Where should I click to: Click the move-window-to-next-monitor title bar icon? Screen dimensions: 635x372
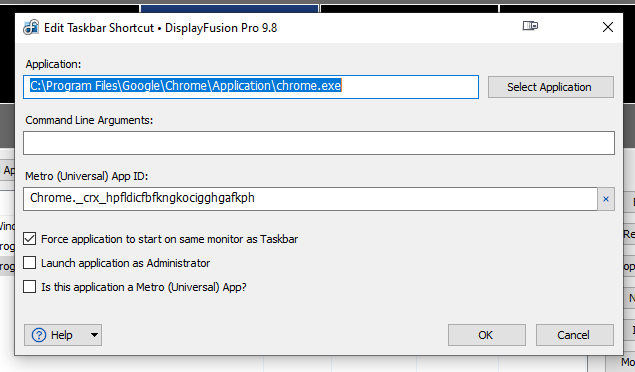[530, 26]
